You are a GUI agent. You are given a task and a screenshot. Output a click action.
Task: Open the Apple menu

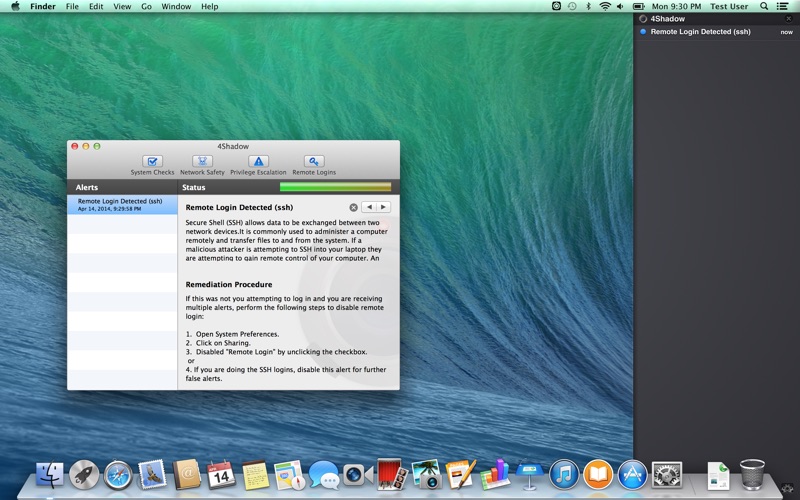click(15, 6)
